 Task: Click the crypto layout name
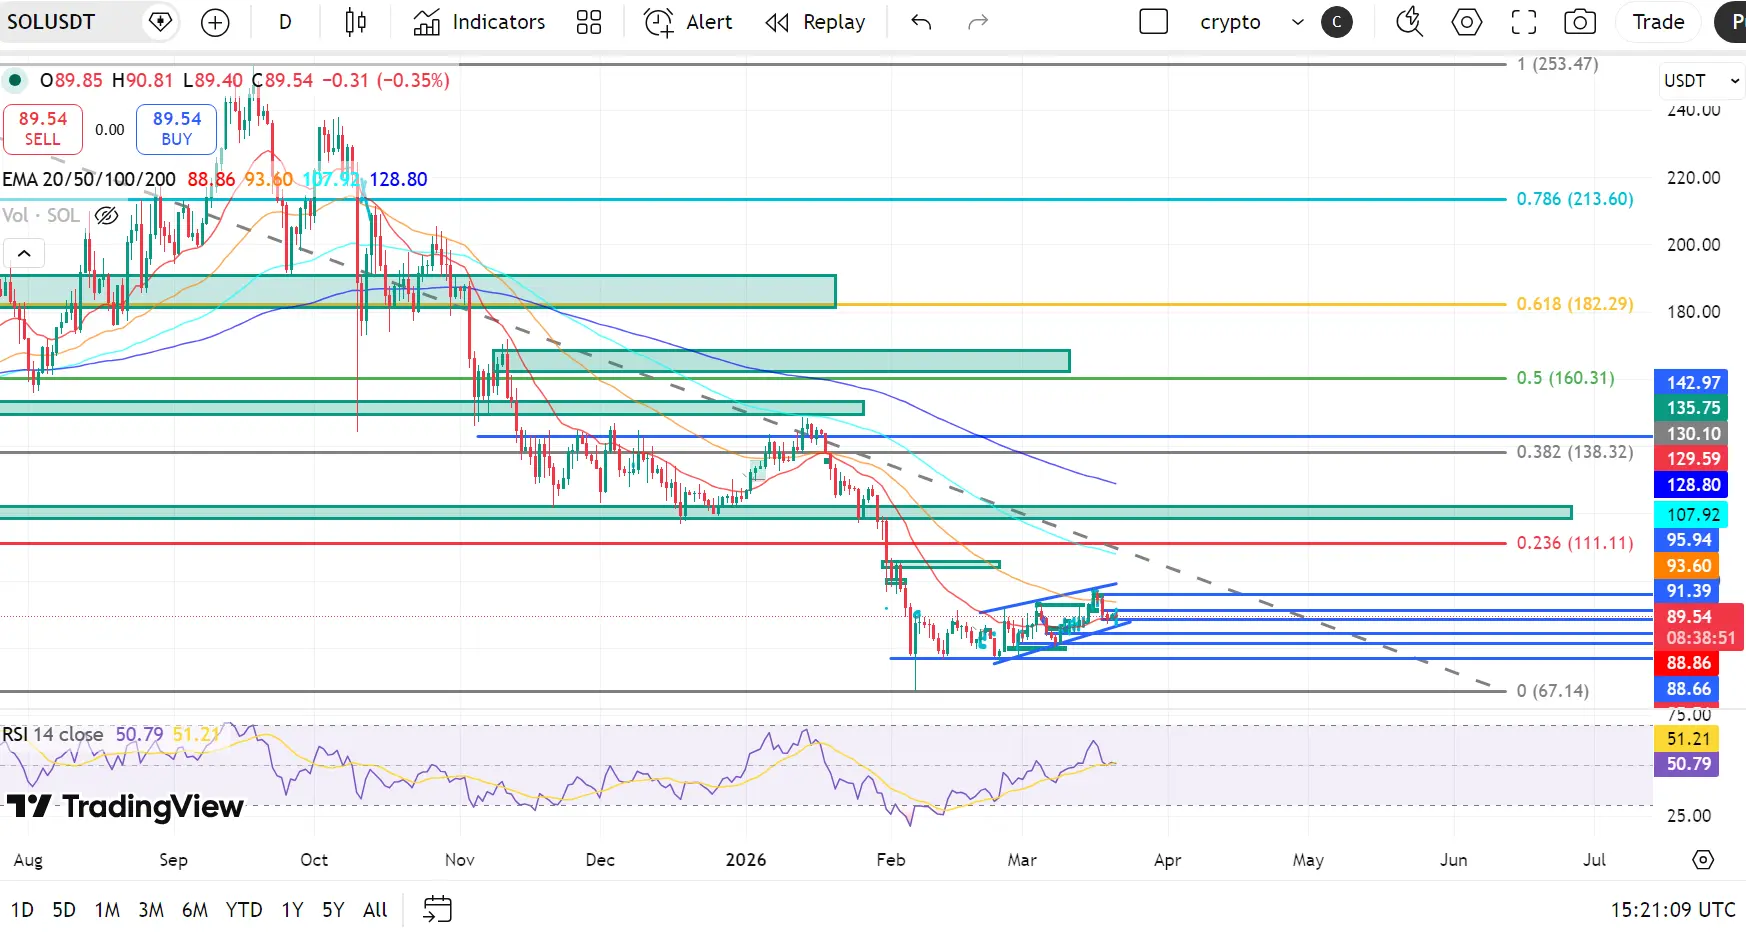tap(1230, 22)
